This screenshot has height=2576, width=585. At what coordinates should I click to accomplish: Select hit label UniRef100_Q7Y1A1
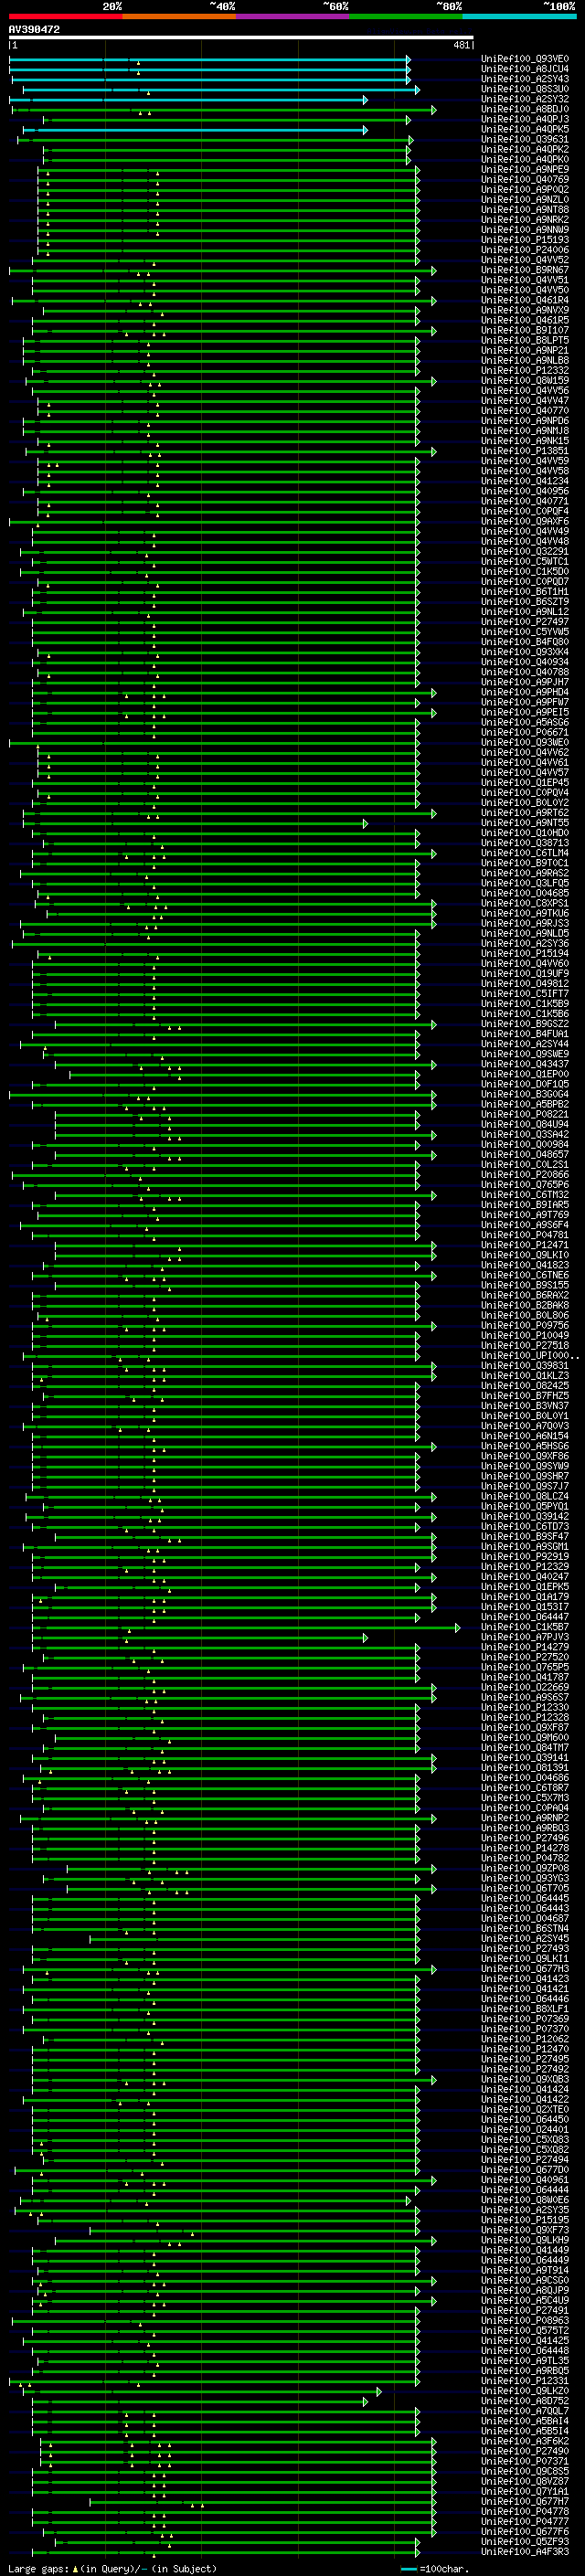pos(525,2491)
